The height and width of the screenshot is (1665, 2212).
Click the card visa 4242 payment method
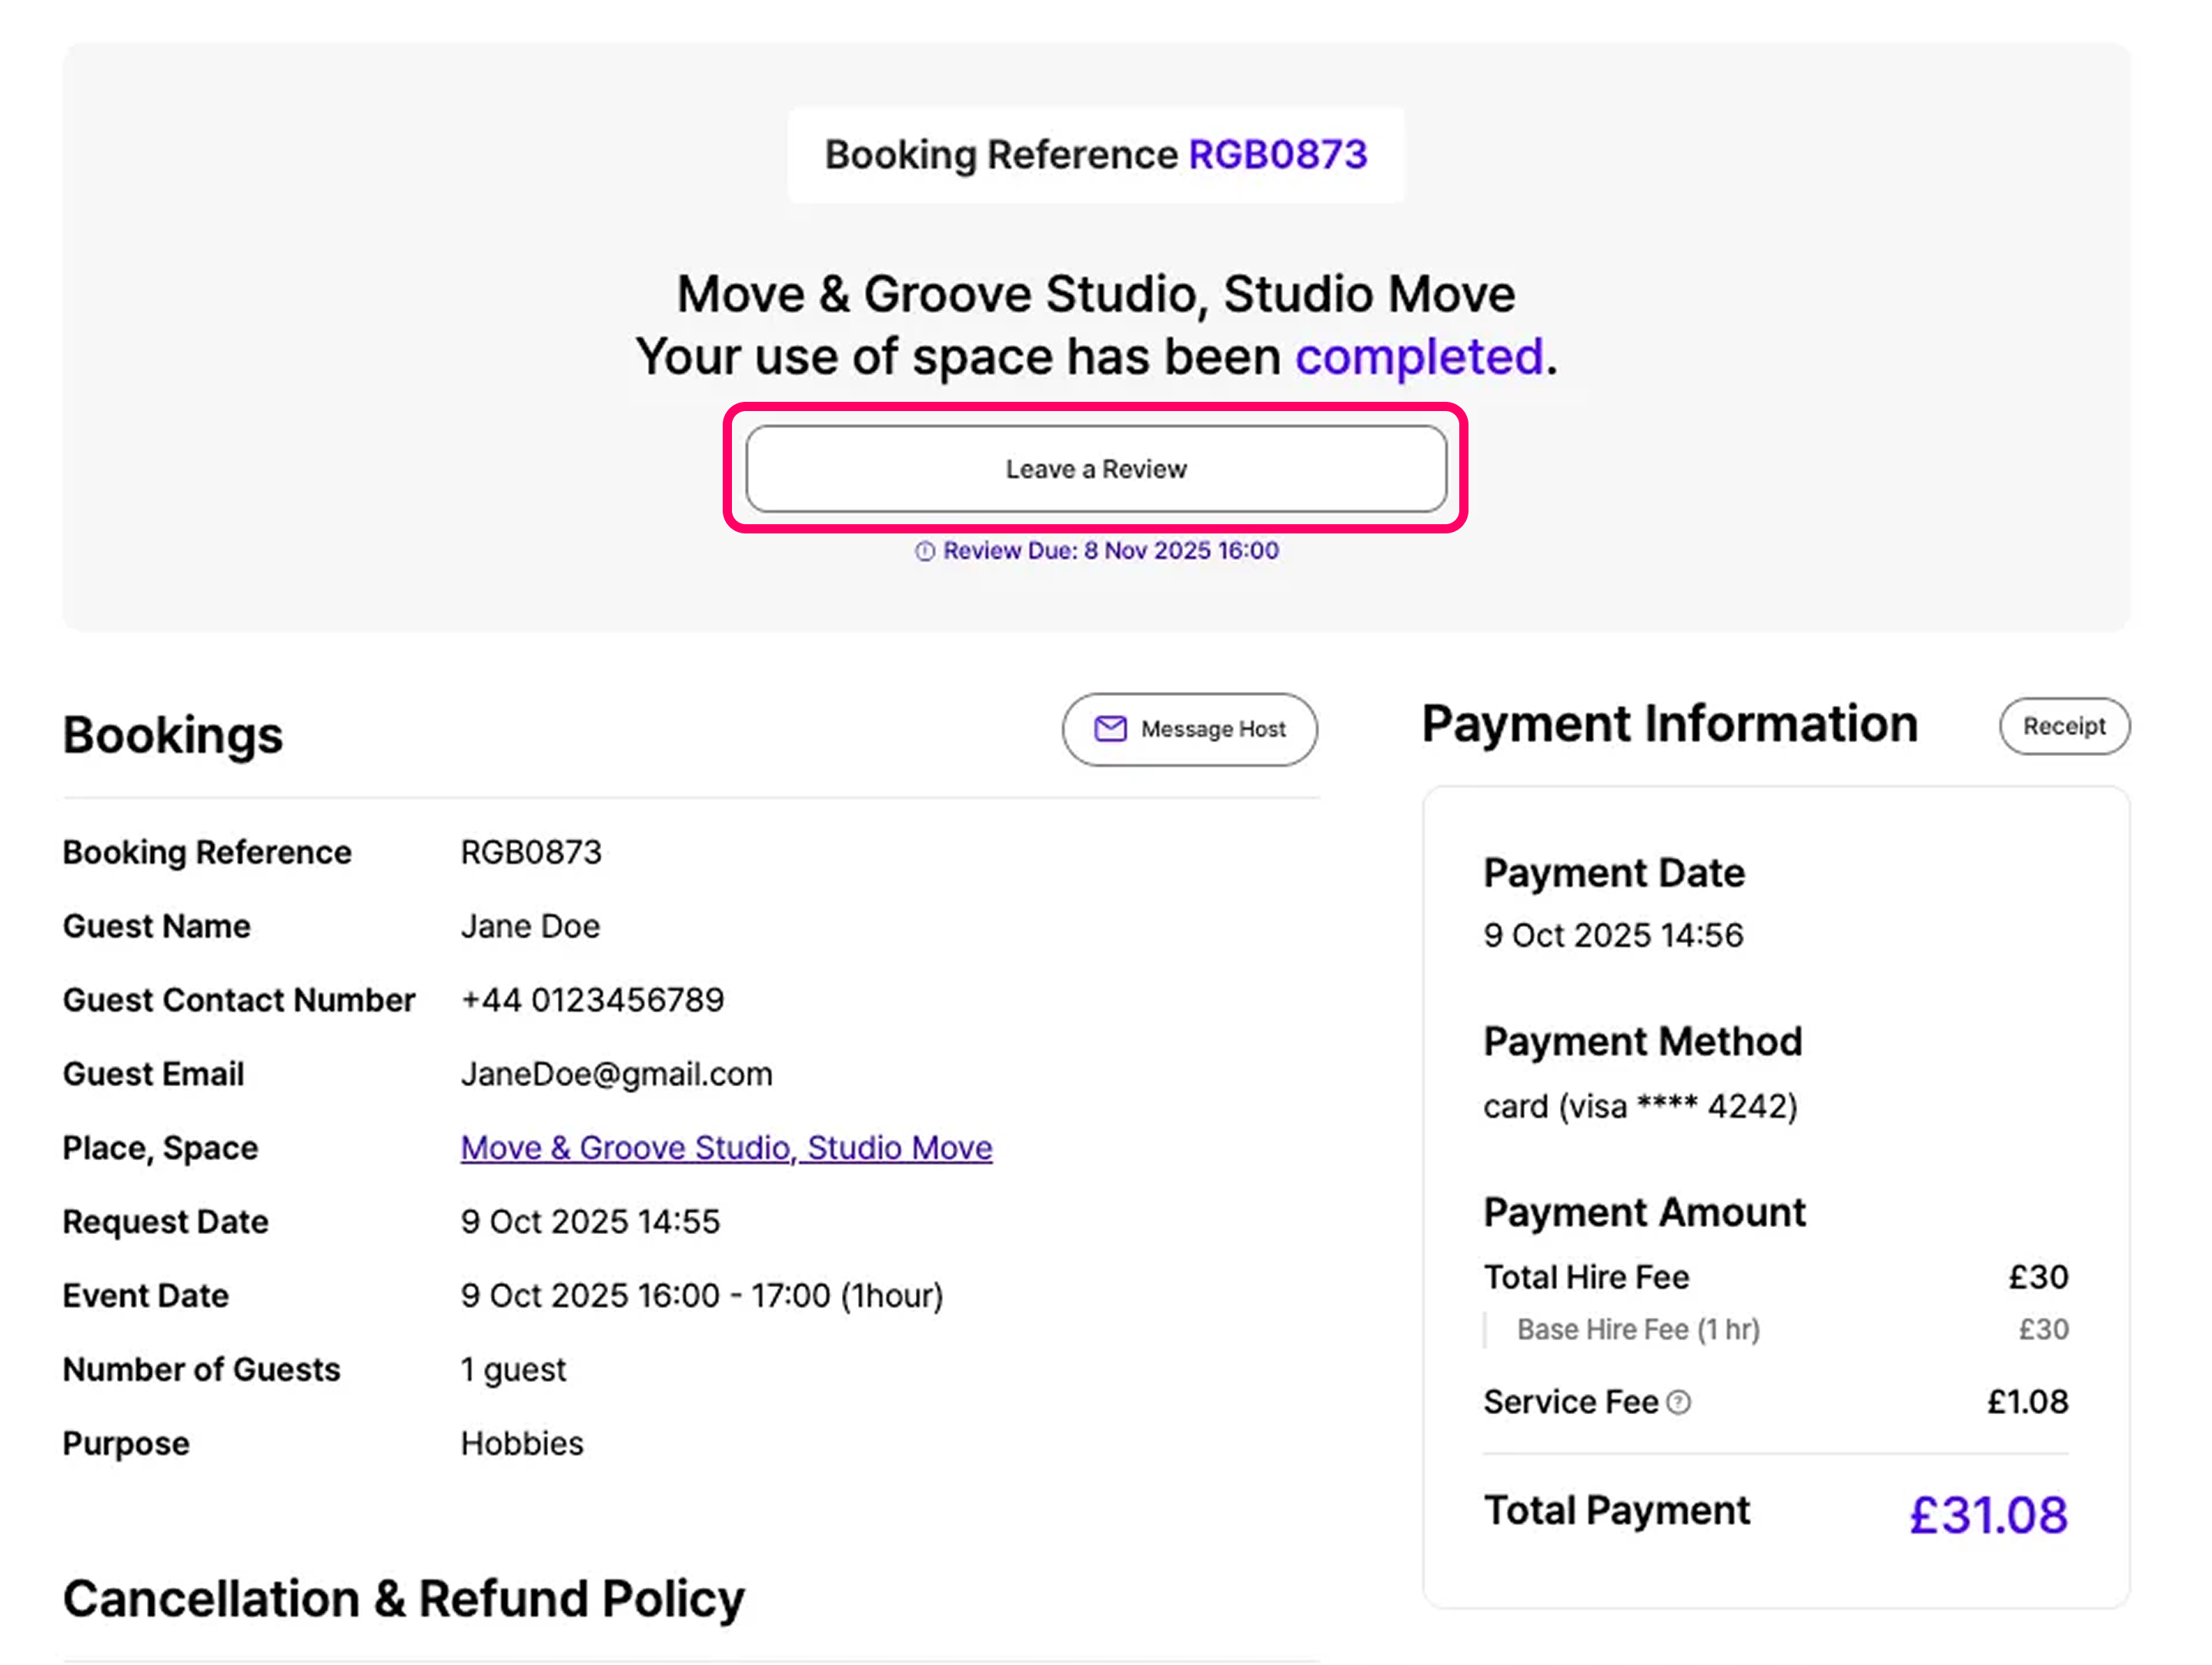(x=1640, y=1107)
